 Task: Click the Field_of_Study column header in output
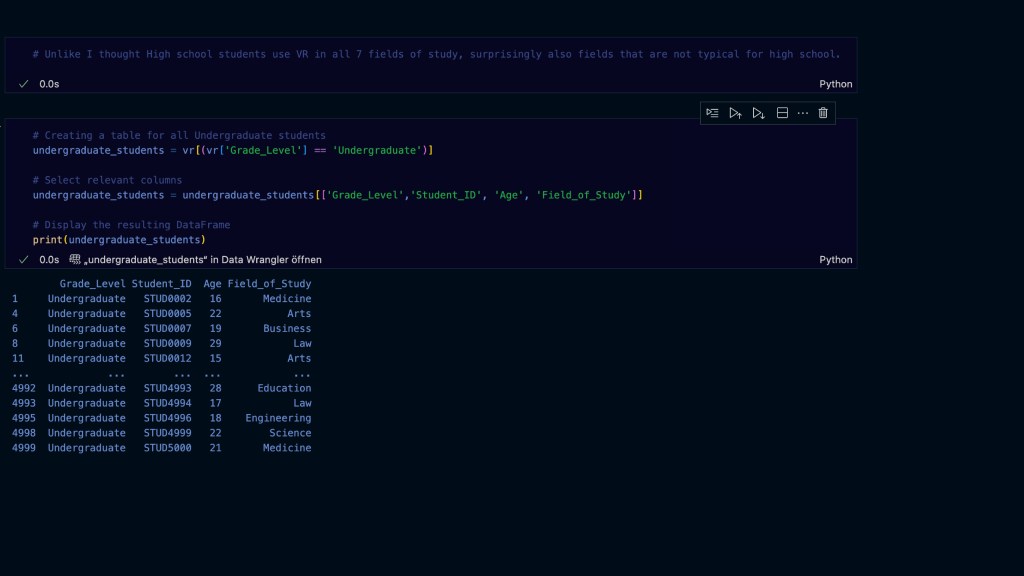pyautogui.click(x=269, y=284)
